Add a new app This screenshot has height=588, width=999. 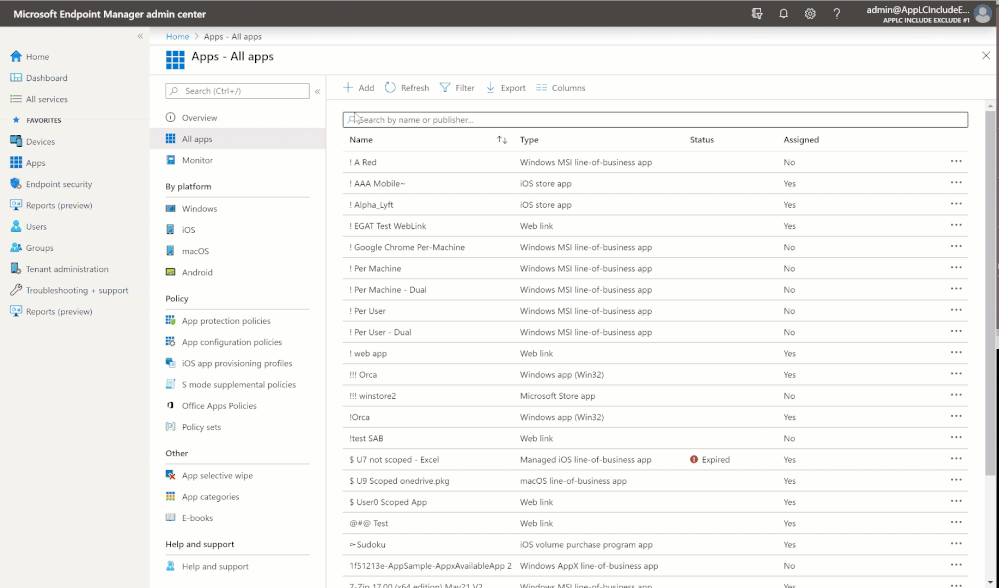(x=359, y=88)
